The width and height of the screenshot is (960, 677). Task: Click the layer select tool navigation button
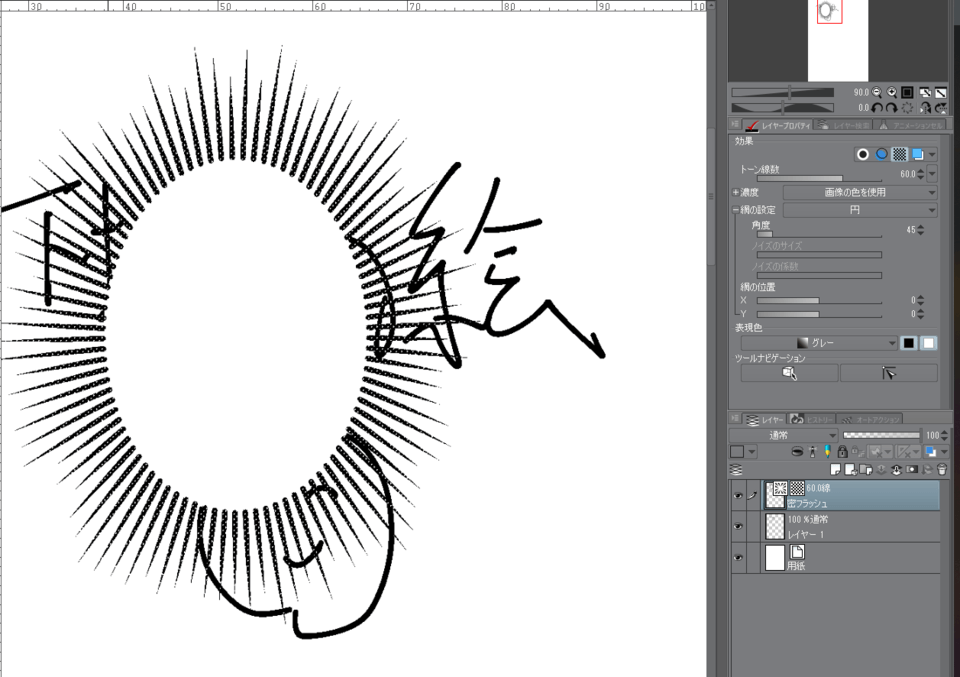click(x=888, y=372)
